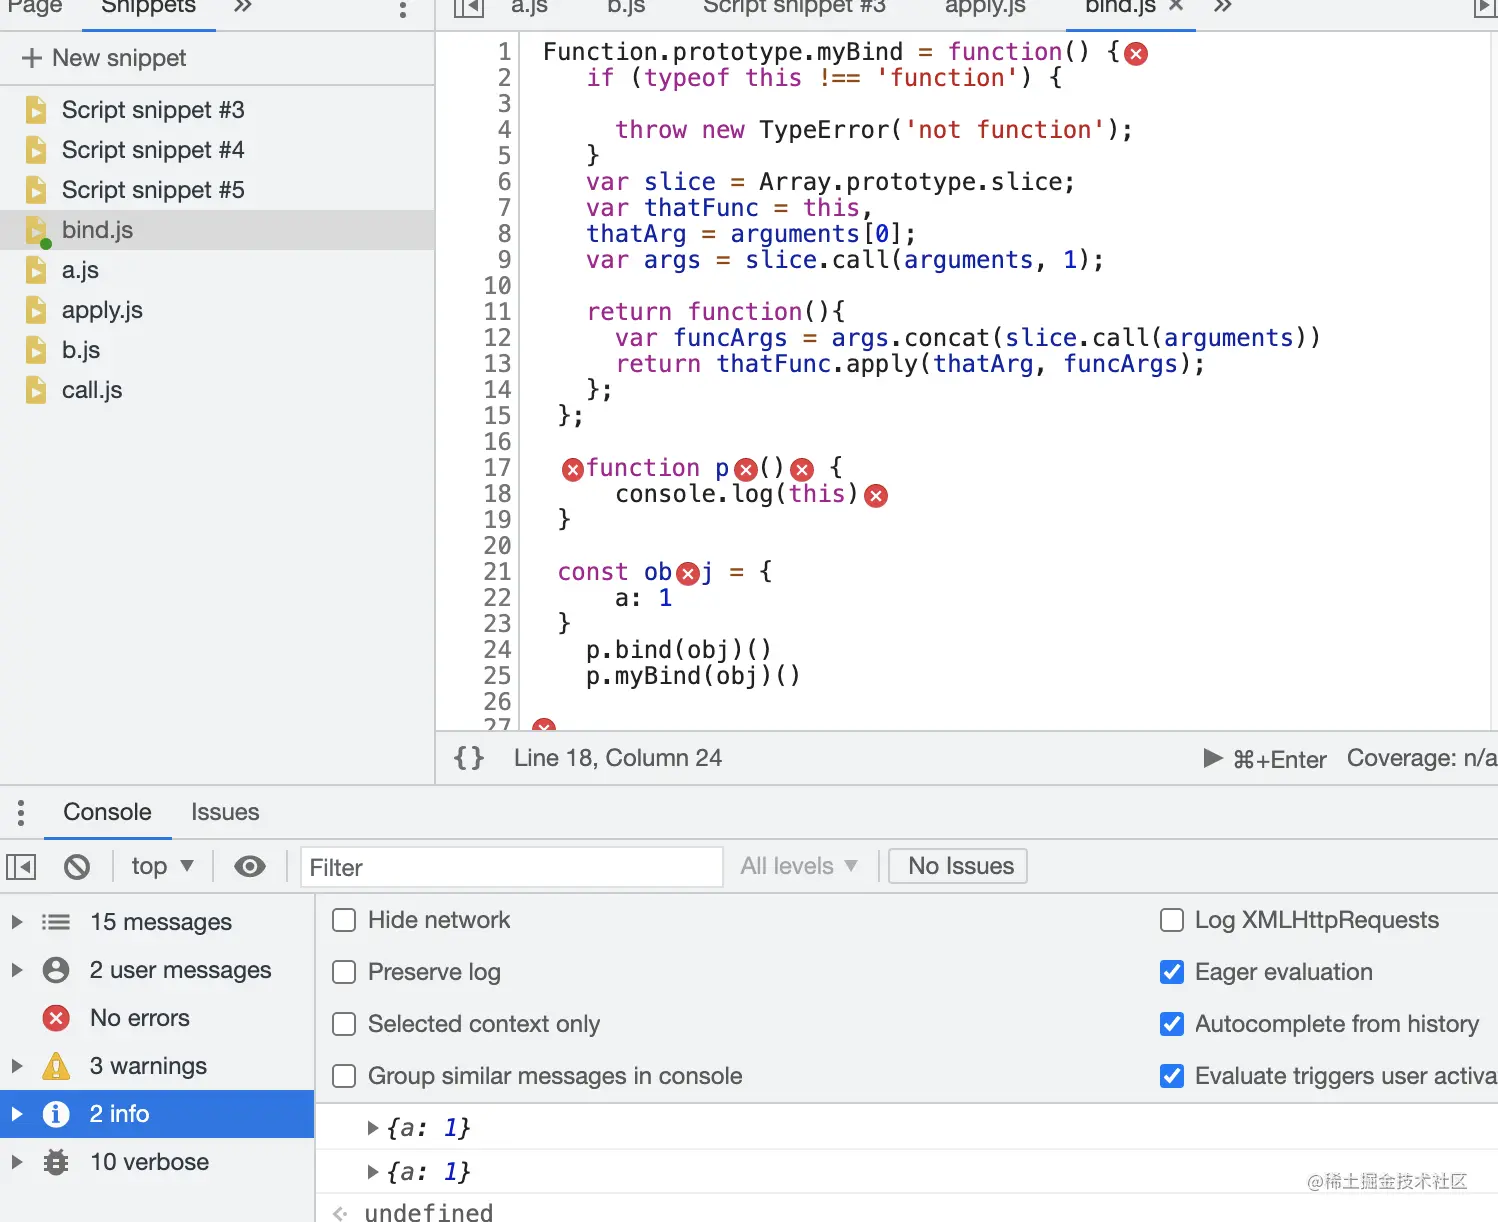Click the error icon at line 27
The height and width of the screenshot is (1222, 1498).
[544, 725]
